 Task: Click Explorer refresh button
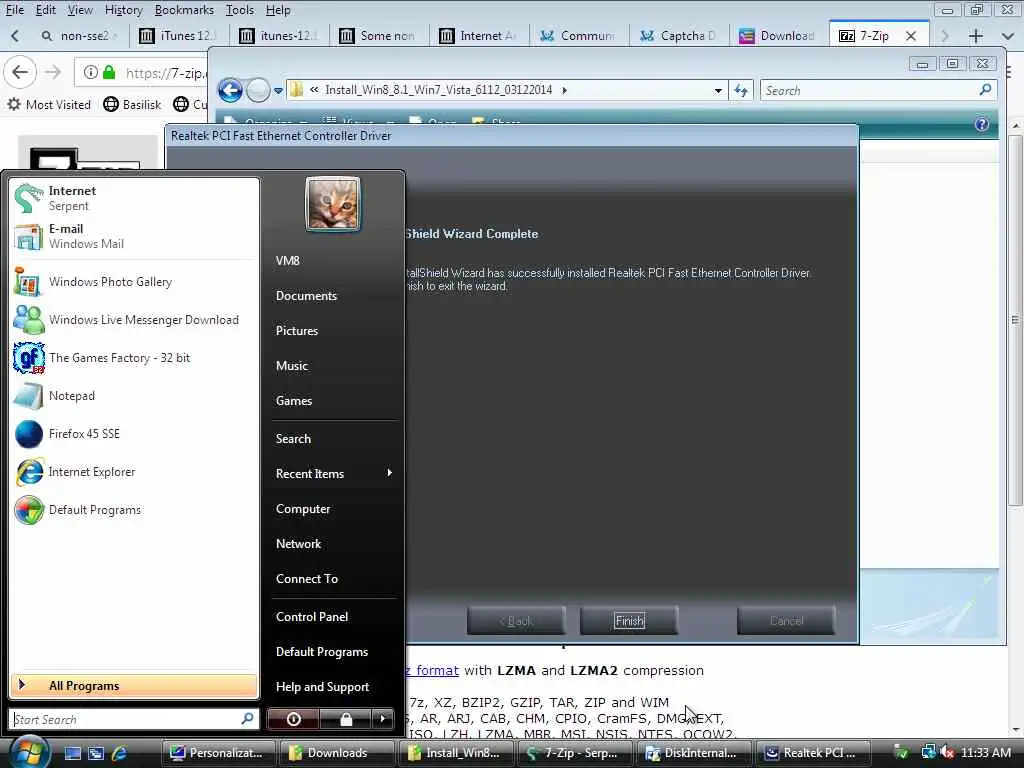(x=741, y=90)
